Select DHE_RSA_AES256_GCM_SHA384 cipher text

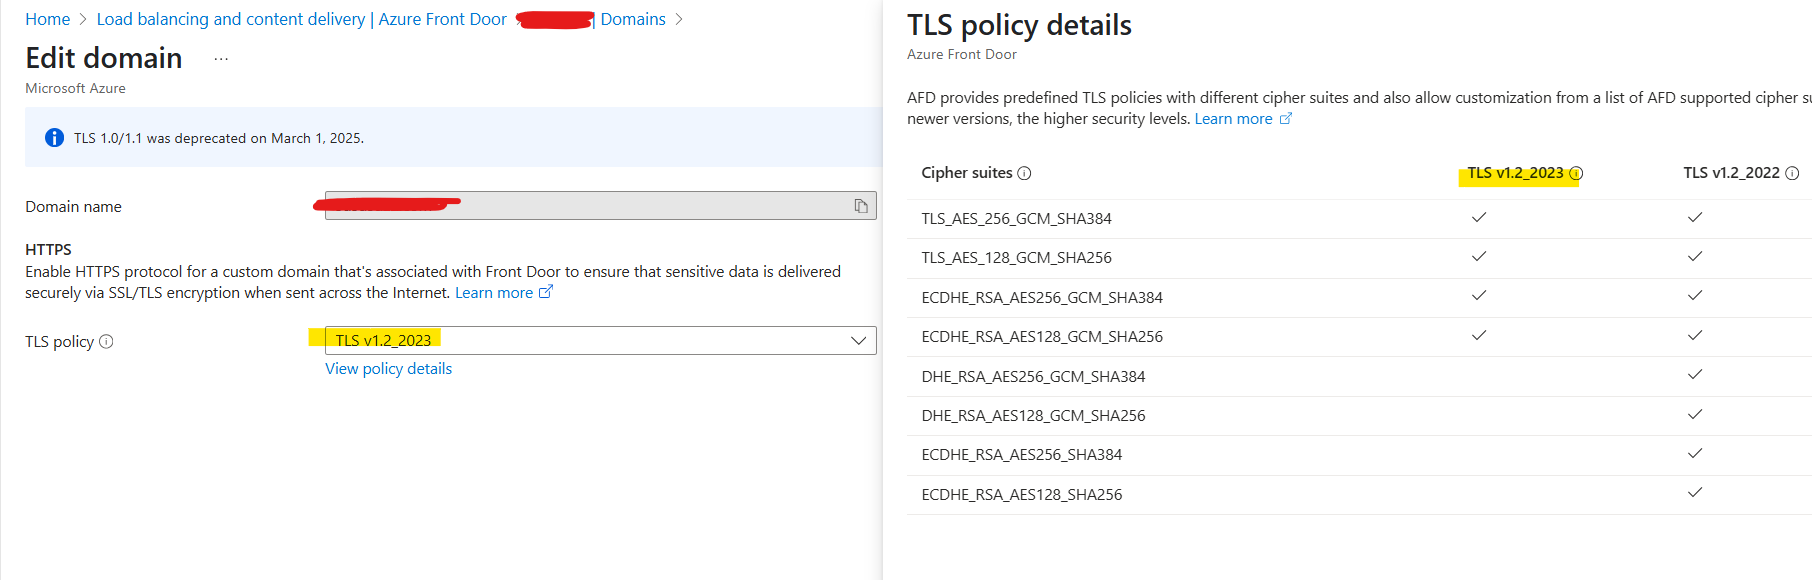(1033, 377)
